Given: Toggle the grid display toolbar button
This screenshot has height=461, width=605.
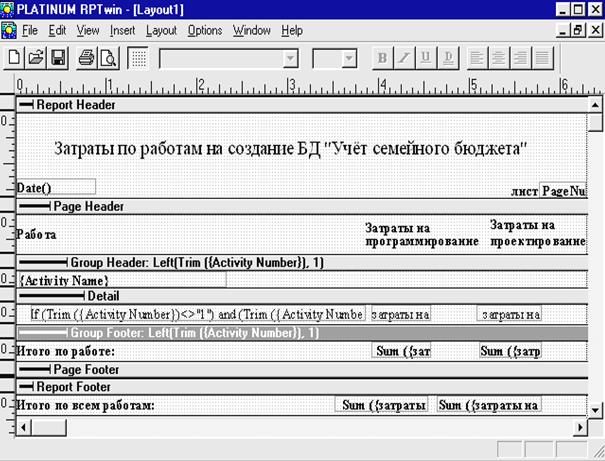Looking at the screenshot, I should click(x=138, y=58).
